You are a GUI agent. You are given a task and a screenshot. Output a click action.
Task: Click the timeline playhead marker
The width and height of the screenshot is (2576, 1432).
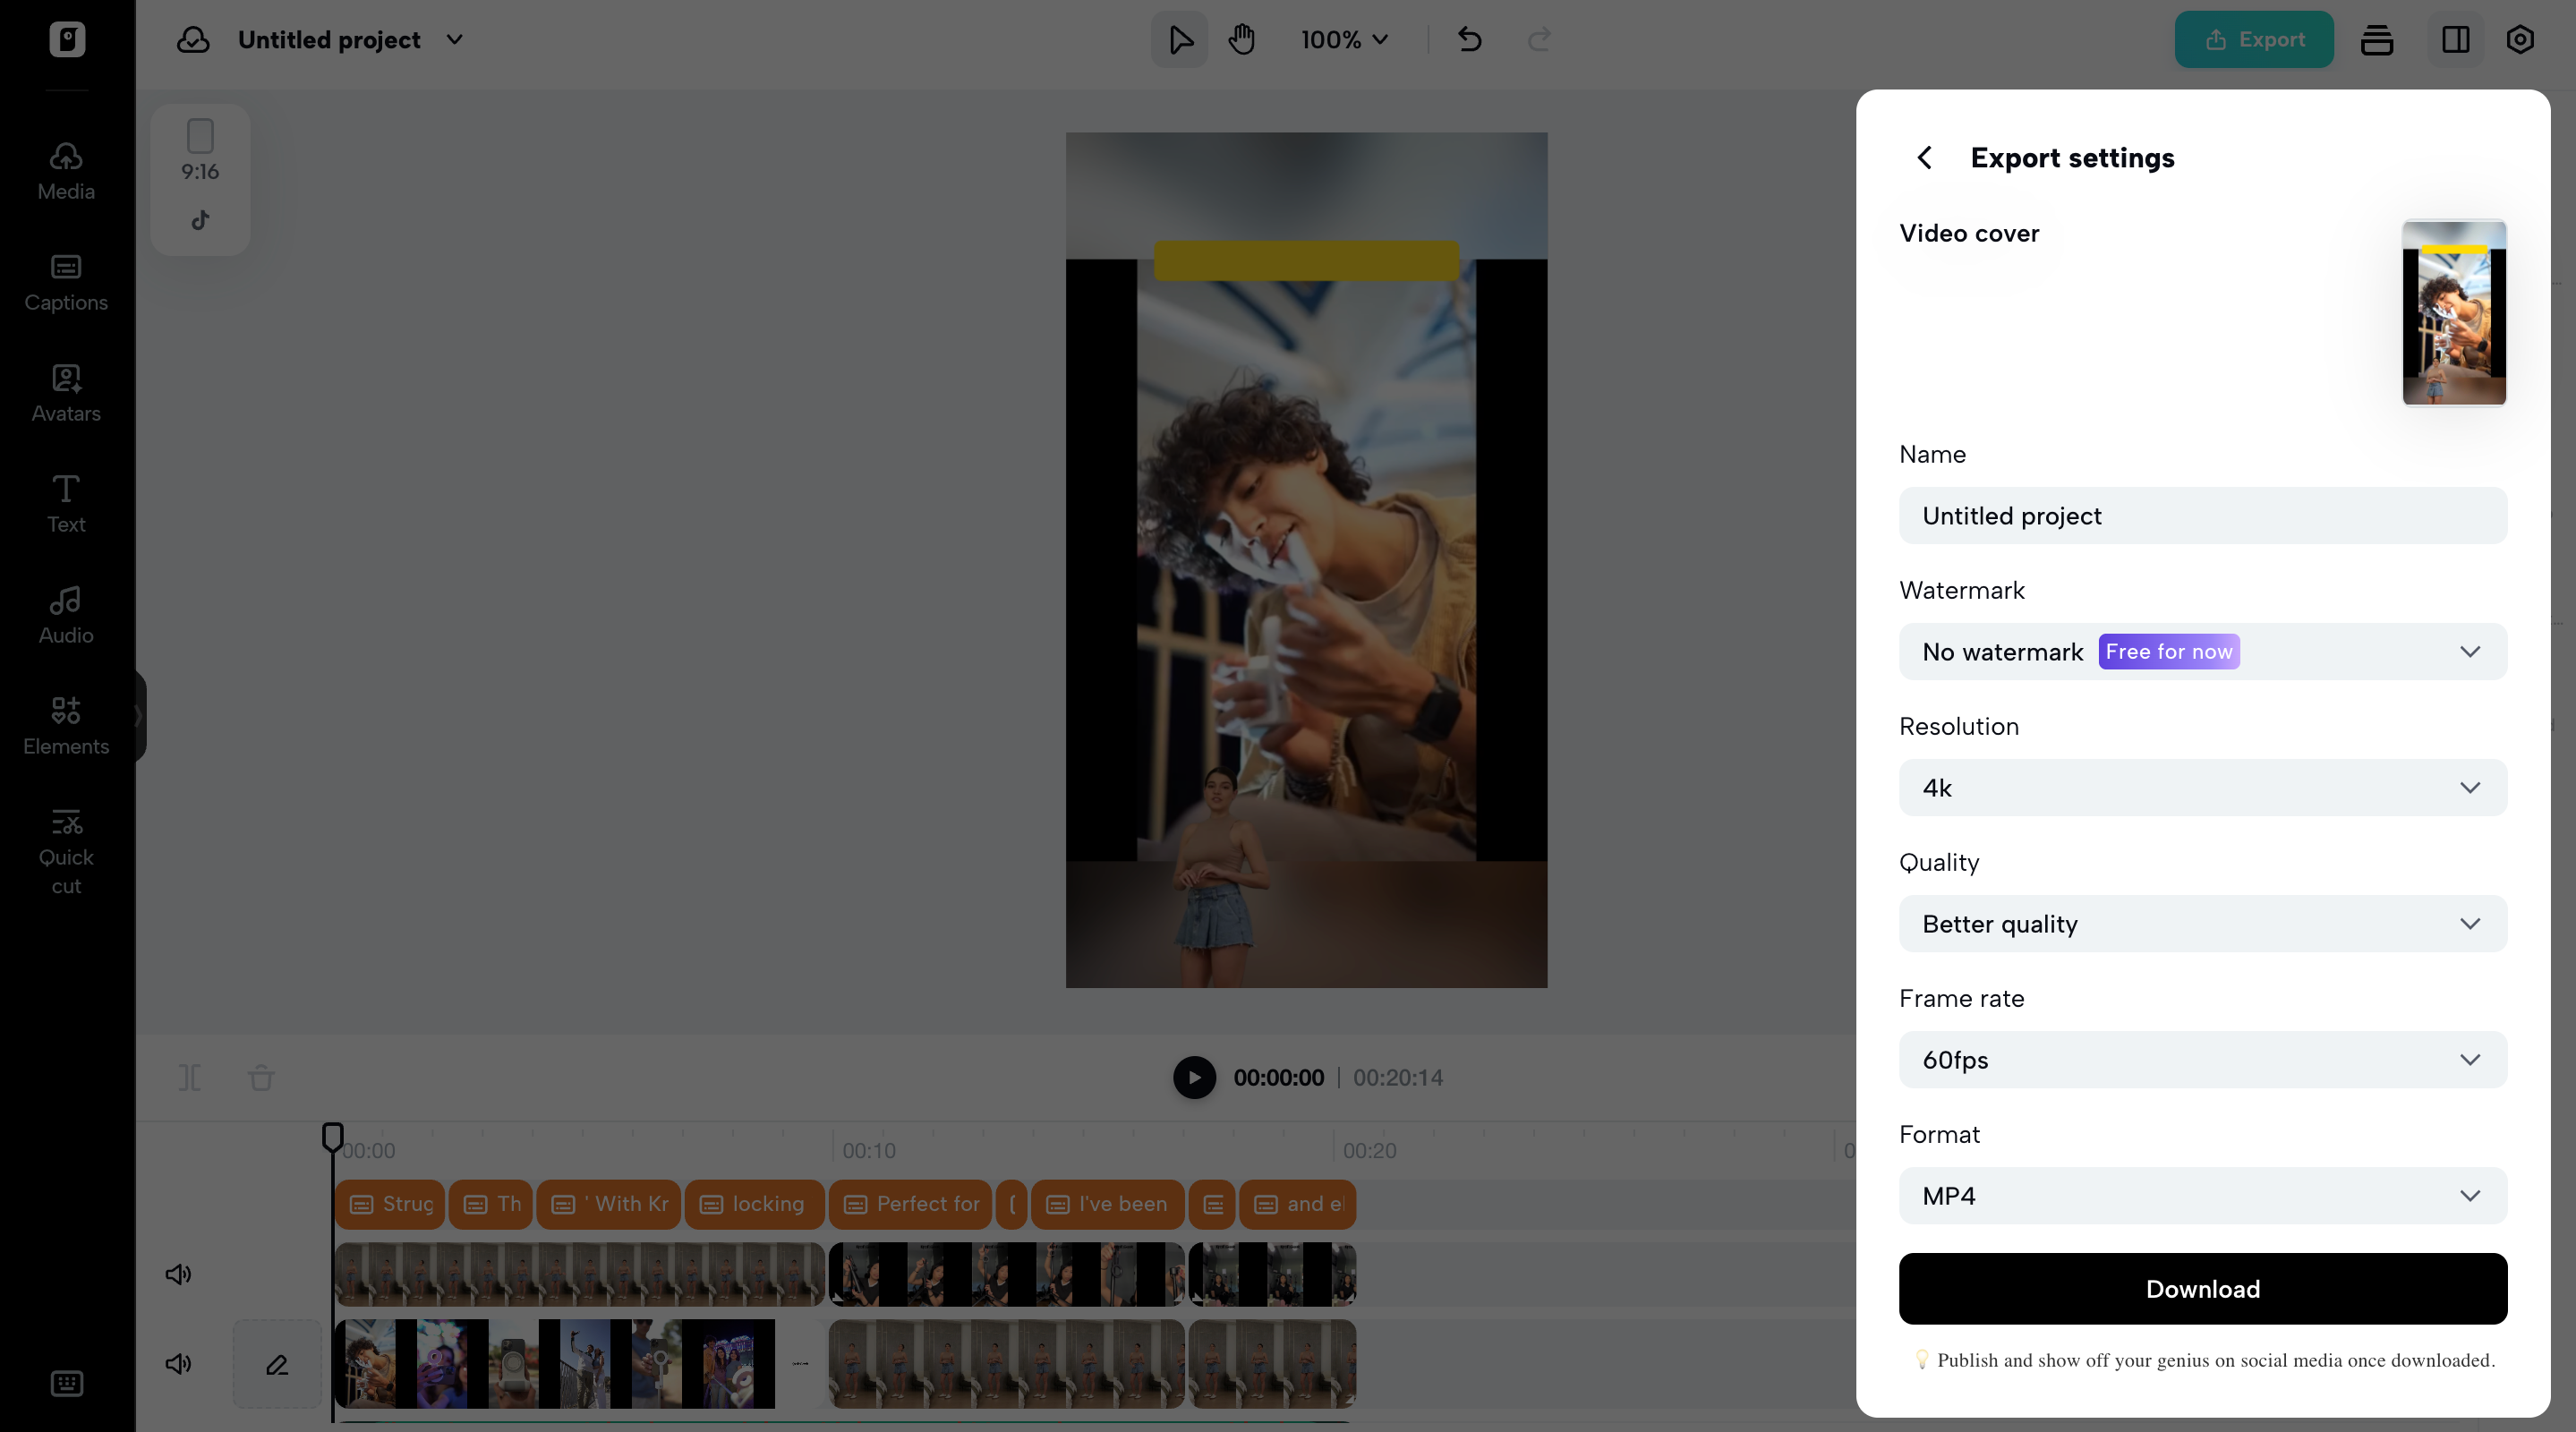point(333,1136)
